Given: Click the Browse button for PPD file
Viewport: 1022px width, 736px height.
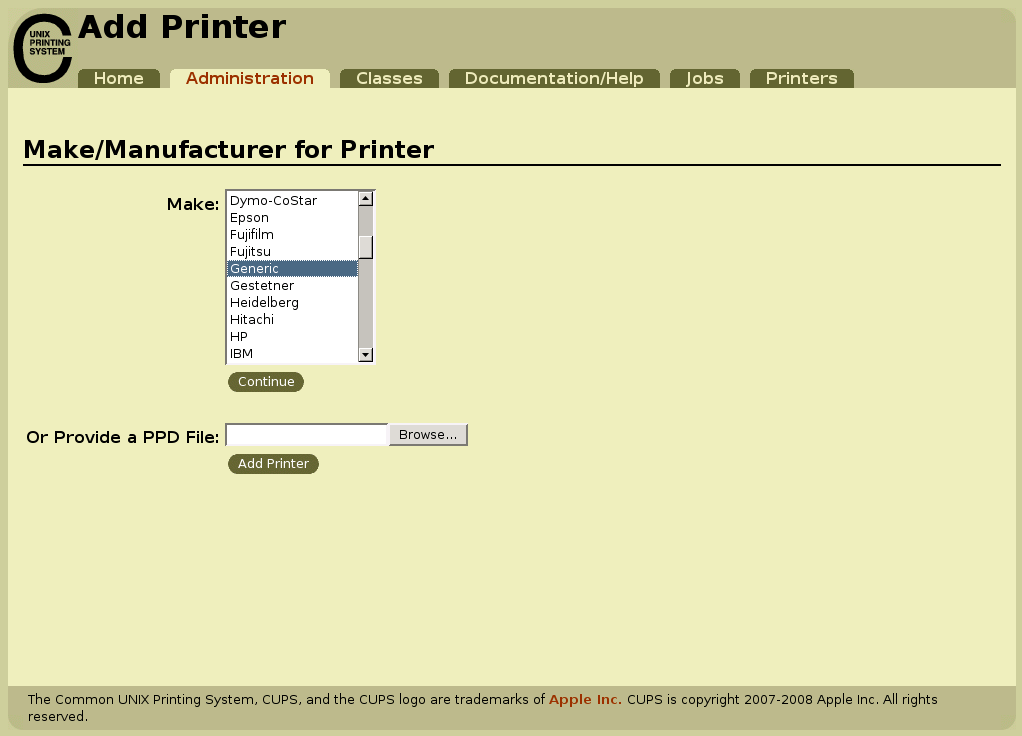Looking at the screenshot, I should (427, 434).
